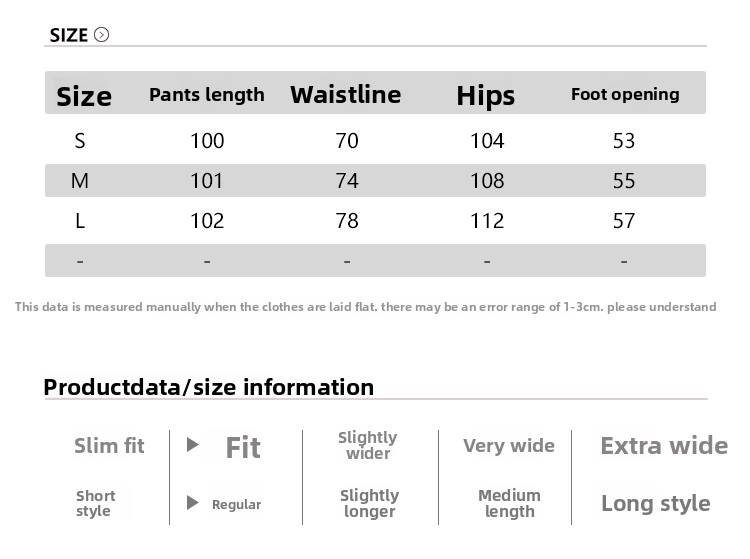This screenshot has height=559, width=750.
Task: Select the Short style length option
Action: (x=95, y=503)
